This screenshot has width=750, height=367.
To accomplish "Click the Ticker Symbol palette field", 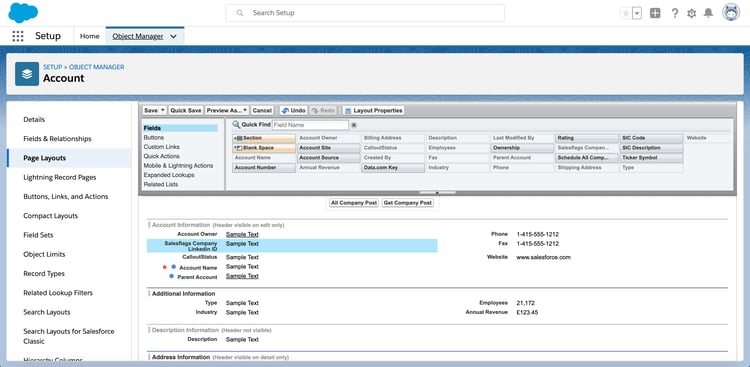I will tap(651, 158).
